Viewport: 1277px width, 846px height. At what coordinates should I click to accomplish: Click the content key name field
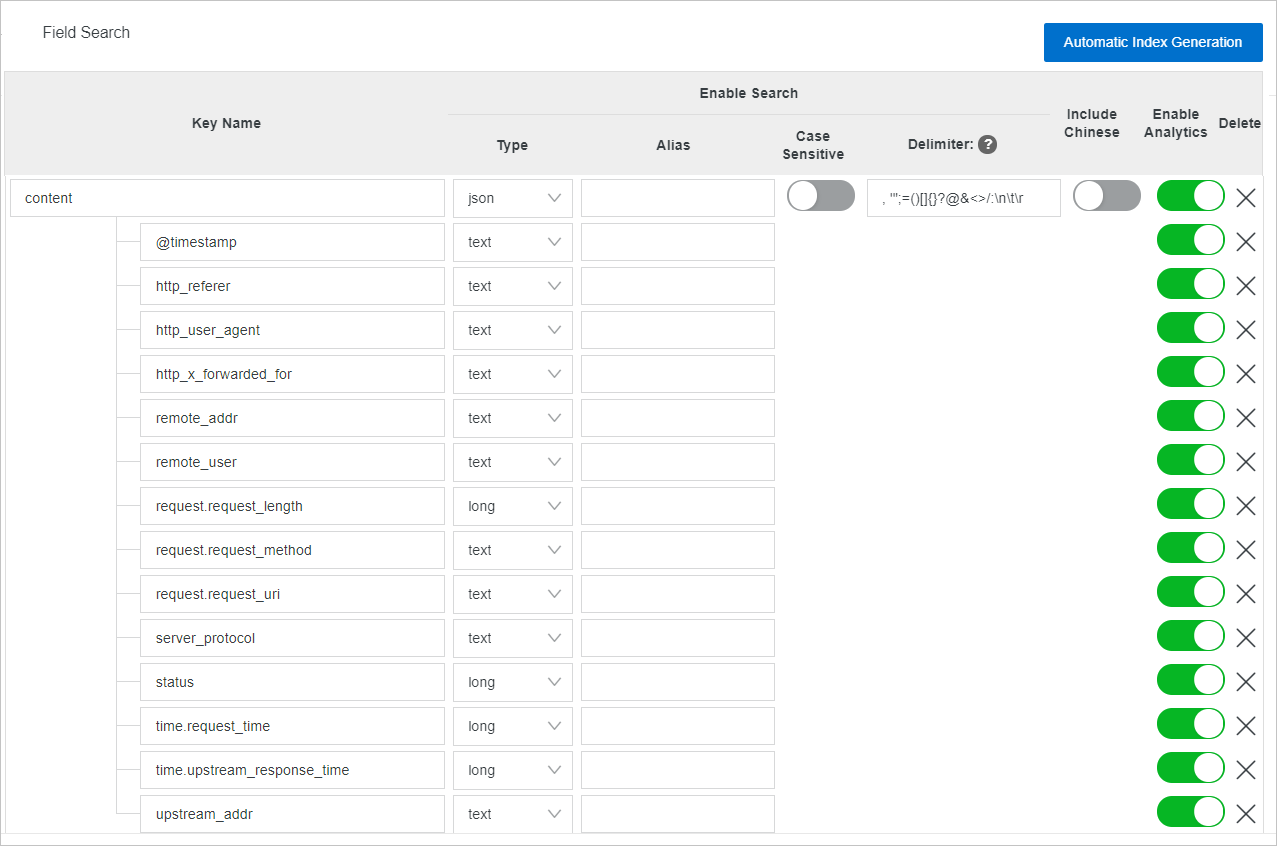click(x=227, y=198)
